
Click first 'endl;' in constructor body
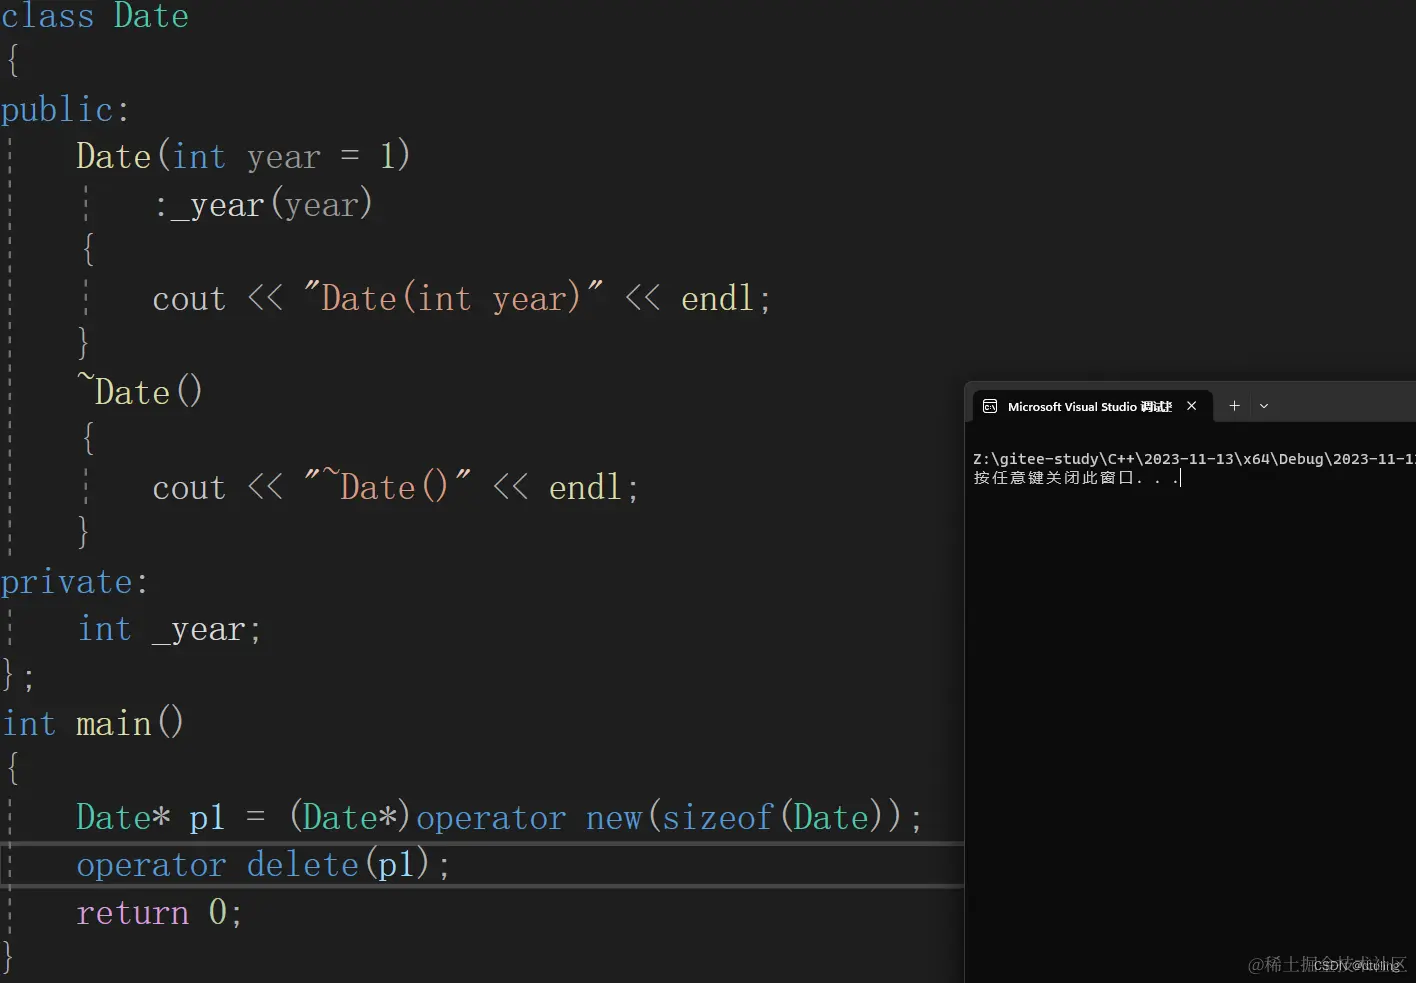click(726, 298)
